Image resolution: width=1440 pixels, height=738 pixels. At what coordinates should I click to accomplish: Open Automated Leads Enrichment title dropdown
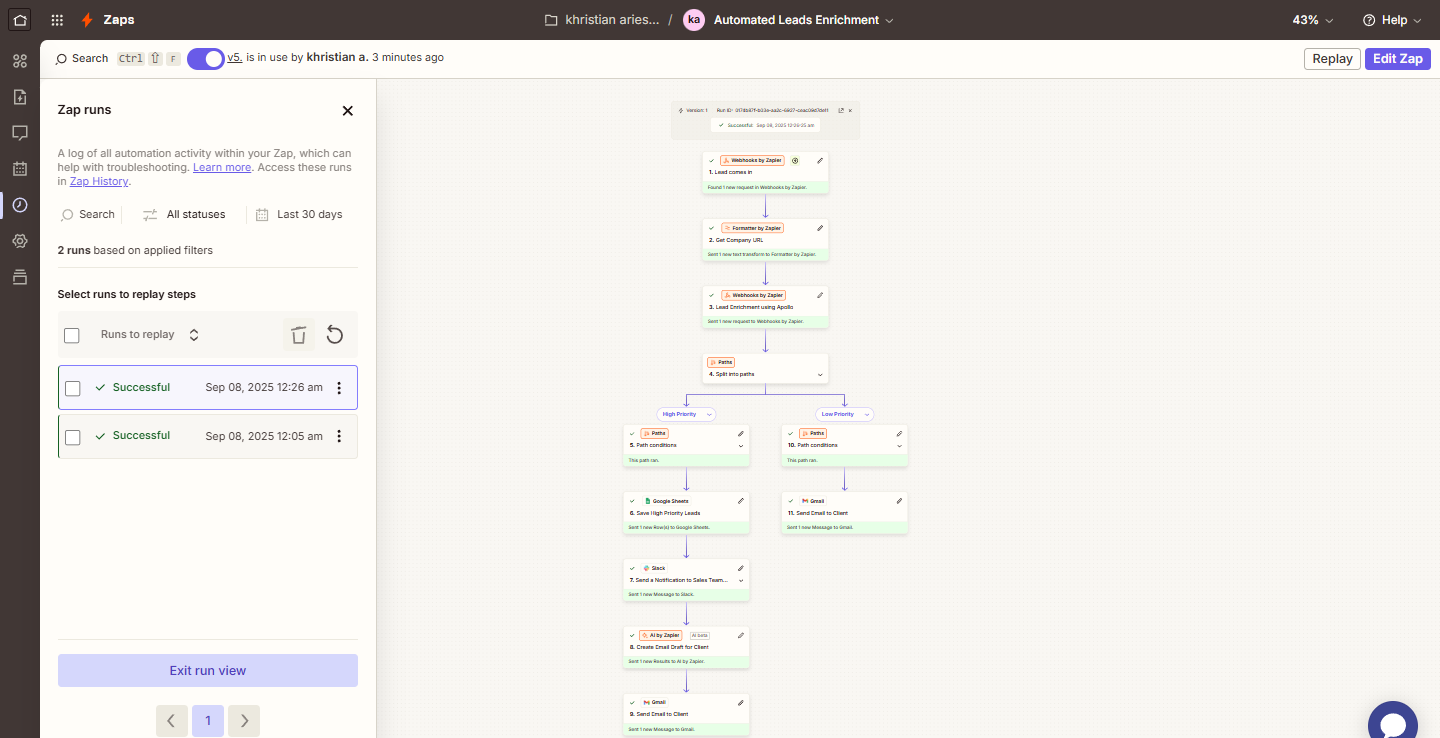(889, 20)
